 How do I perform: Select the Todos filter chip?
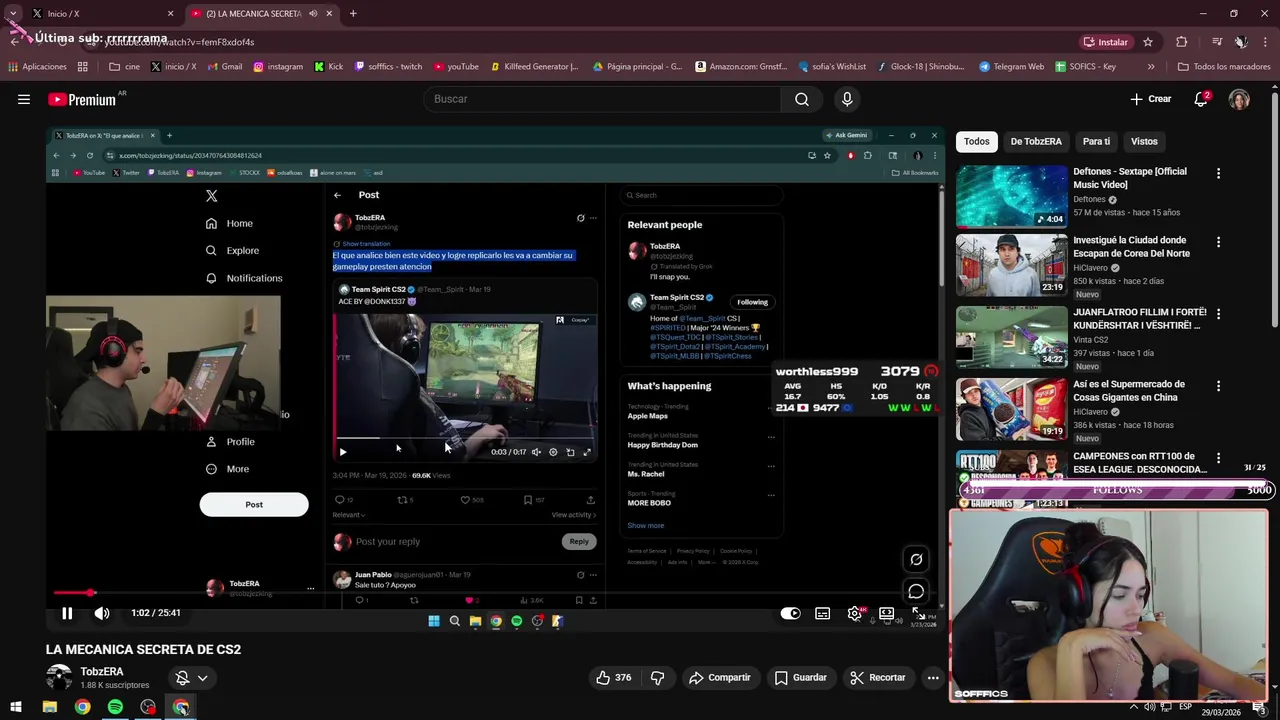[976, 141]
